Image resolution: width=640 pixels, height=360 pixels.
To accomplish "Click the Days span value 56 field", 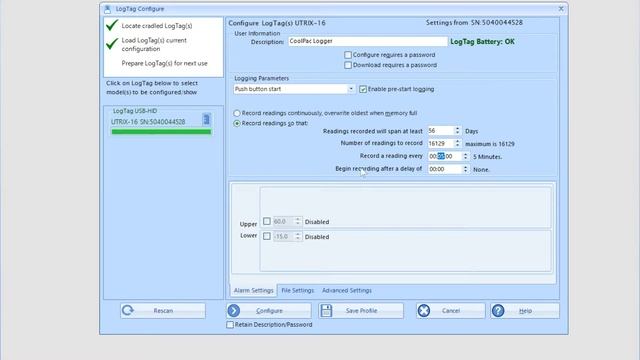I will coord(440,131).
